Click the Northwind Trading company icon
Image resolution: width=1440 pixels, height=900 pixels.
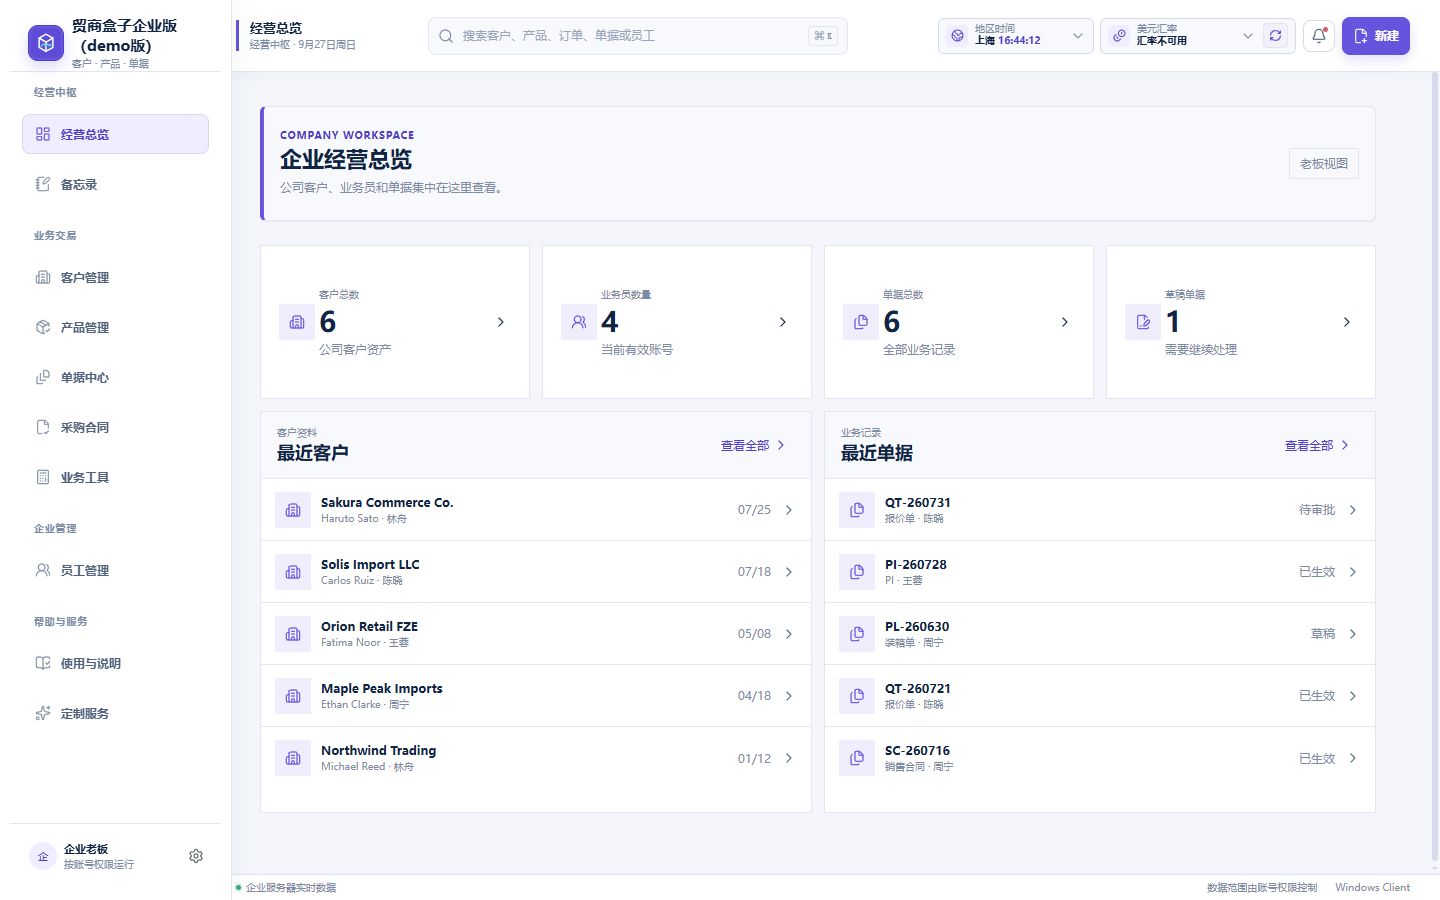click(293, 758)
